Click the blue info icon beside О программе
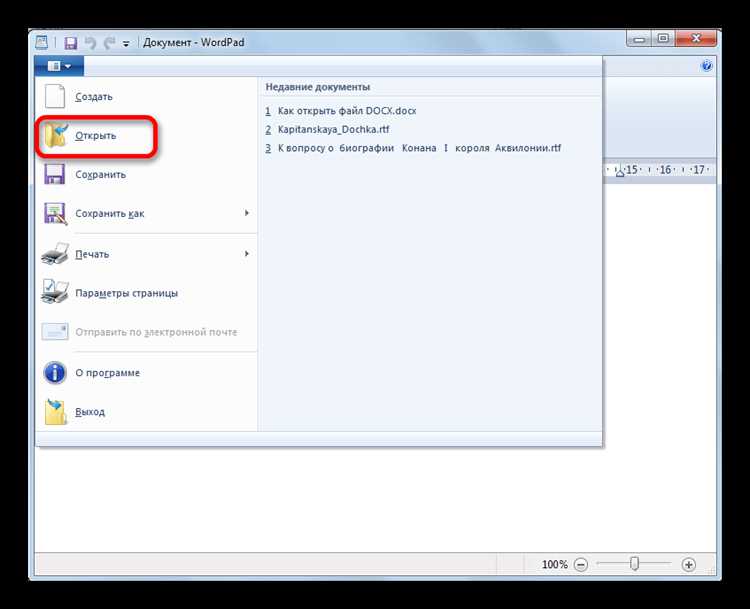 55,373
